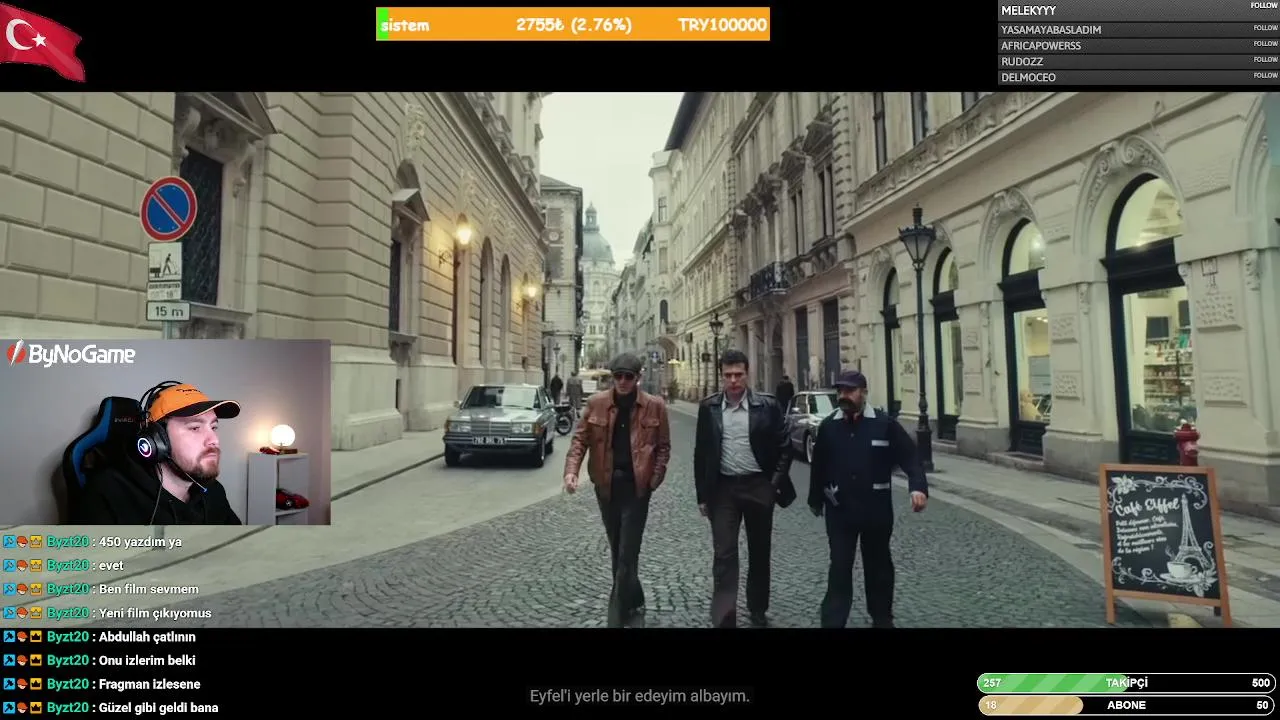
Task: Click the TAKİPÇİ follower goal progress bar
Action: (1126, 683)
